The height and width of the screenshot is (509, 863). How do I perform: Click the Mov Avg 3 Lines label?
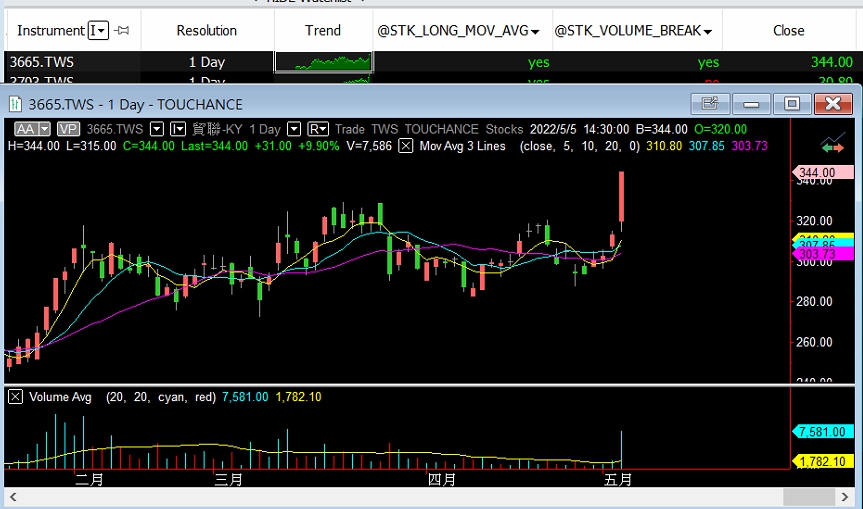click(x=462, y=146)
